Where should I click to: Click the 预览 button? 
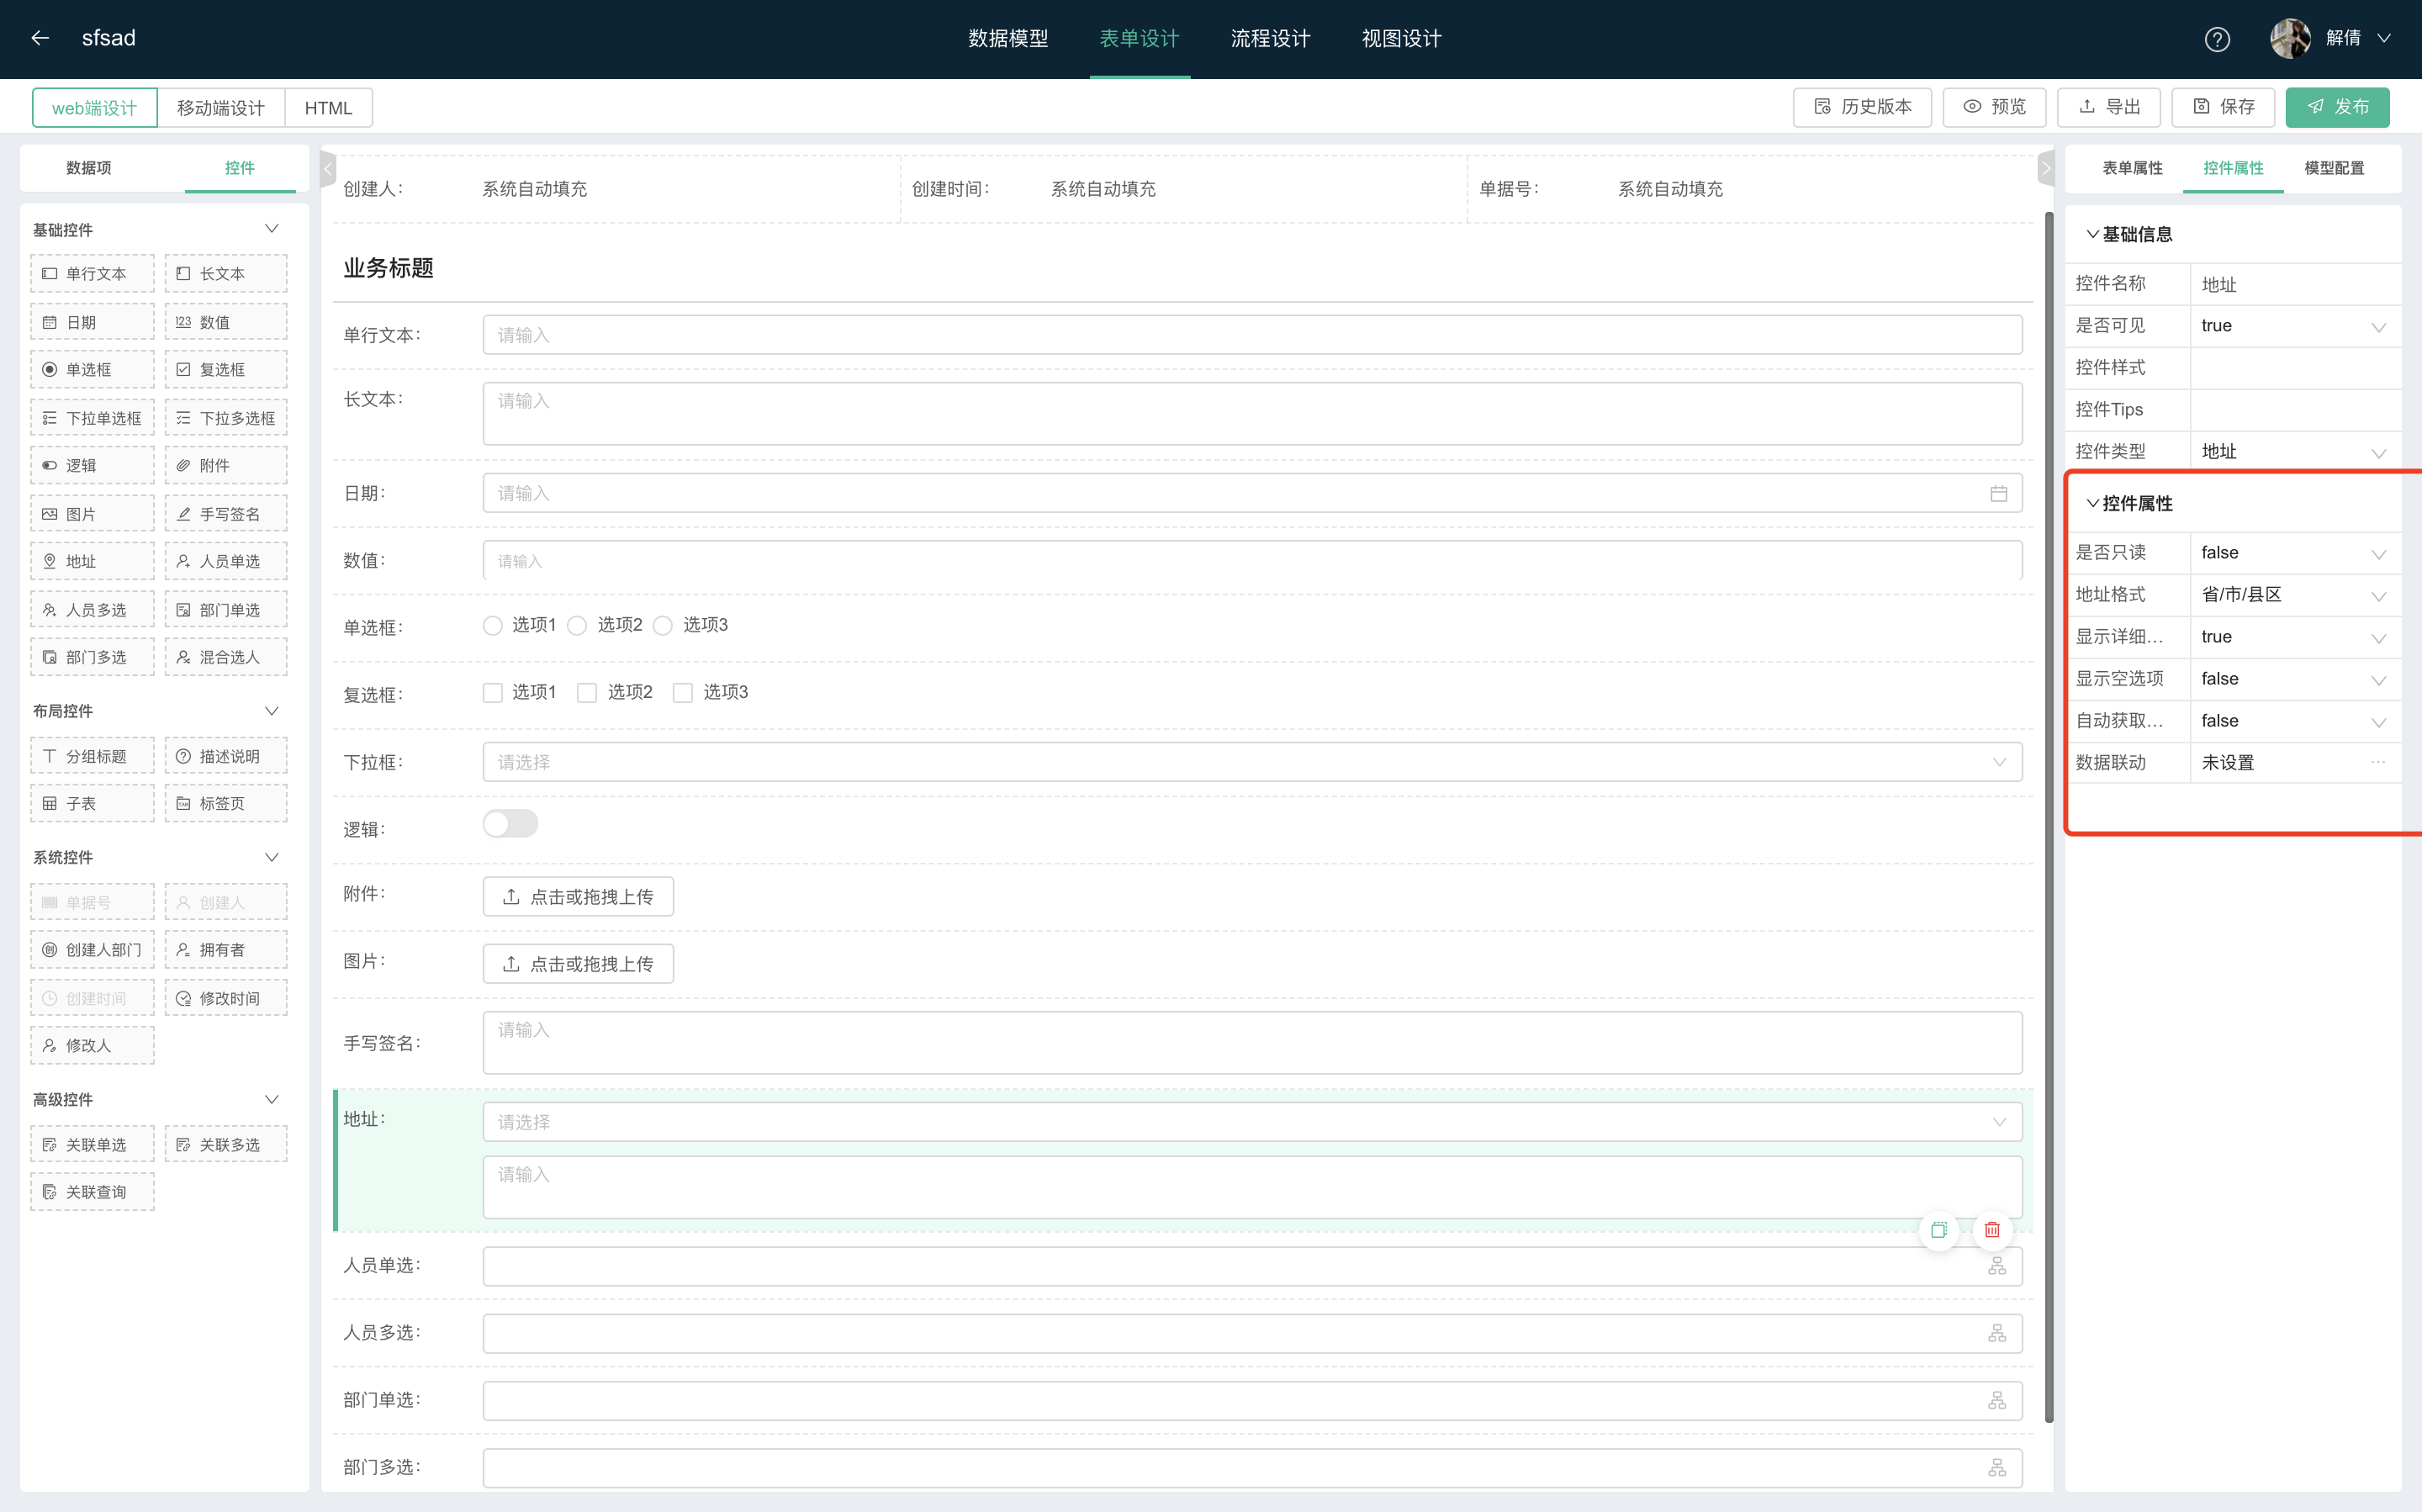pyautogui.click(x=1994, y=107)
